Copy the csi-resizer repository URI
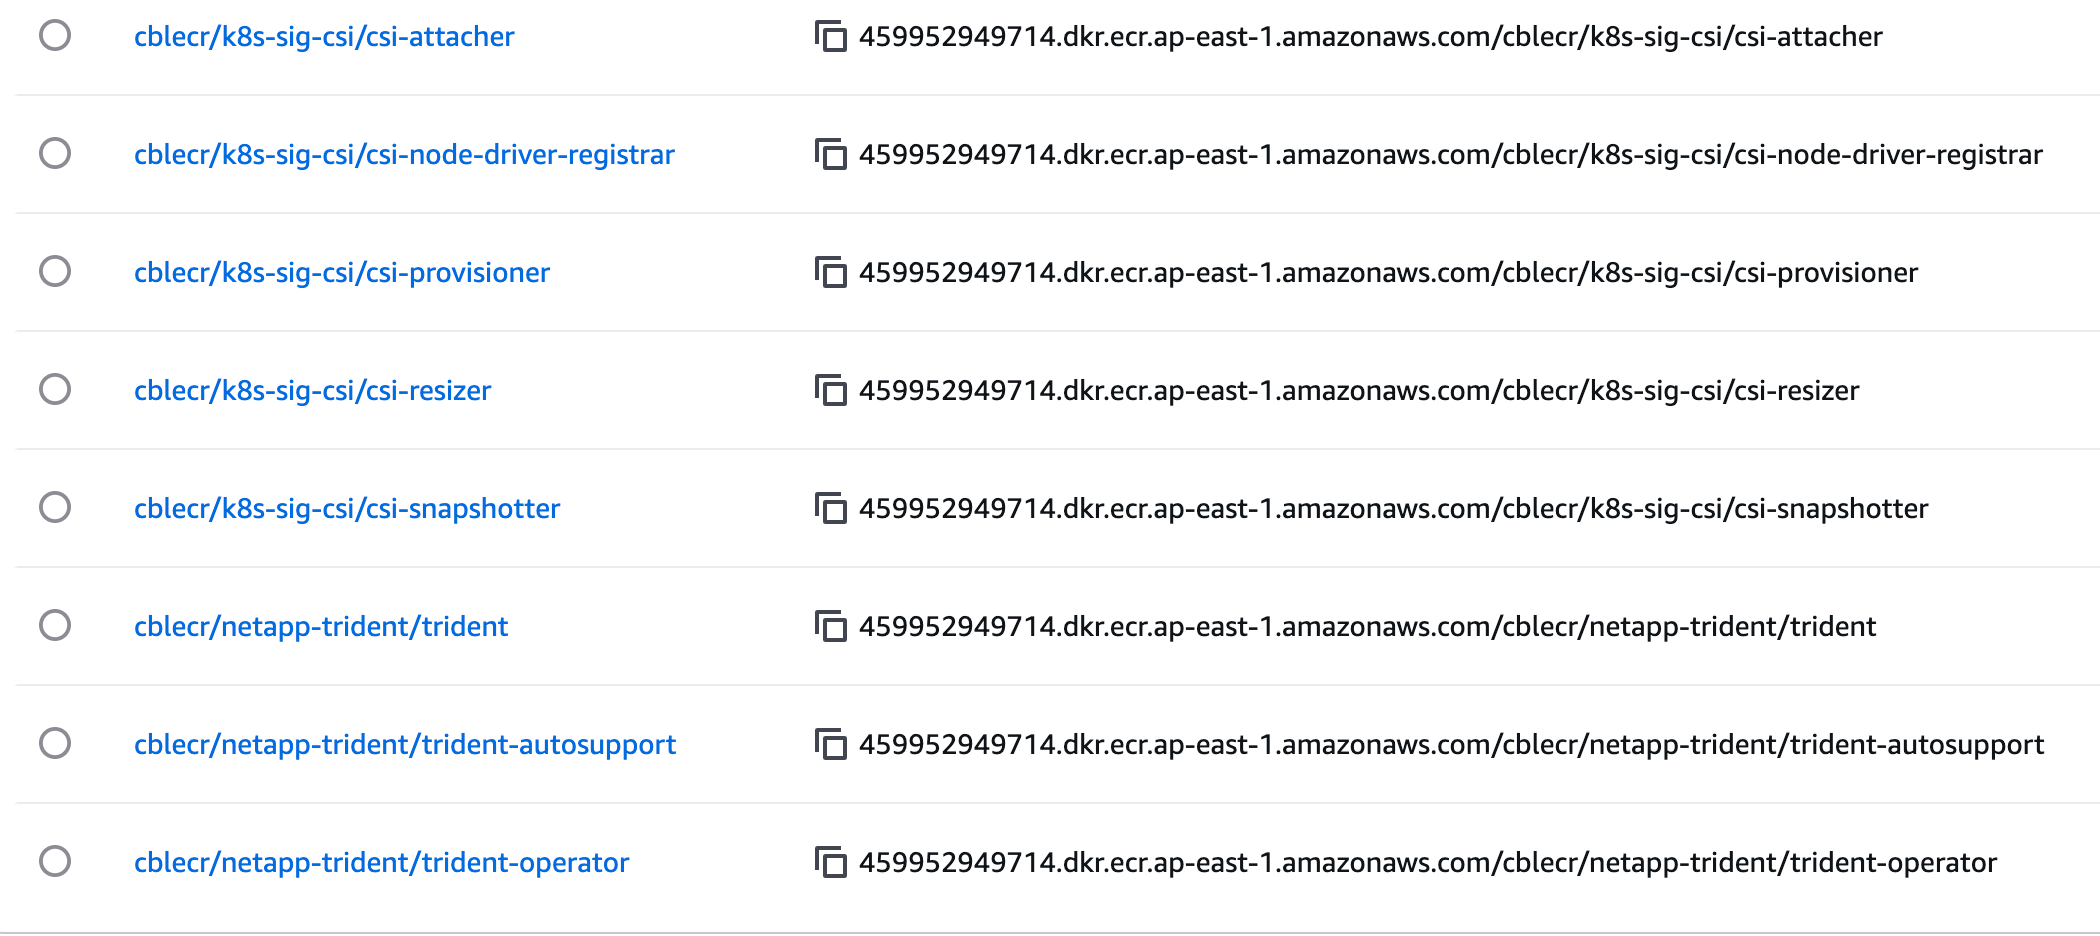2100x936 pixels. tap(831, 391)
